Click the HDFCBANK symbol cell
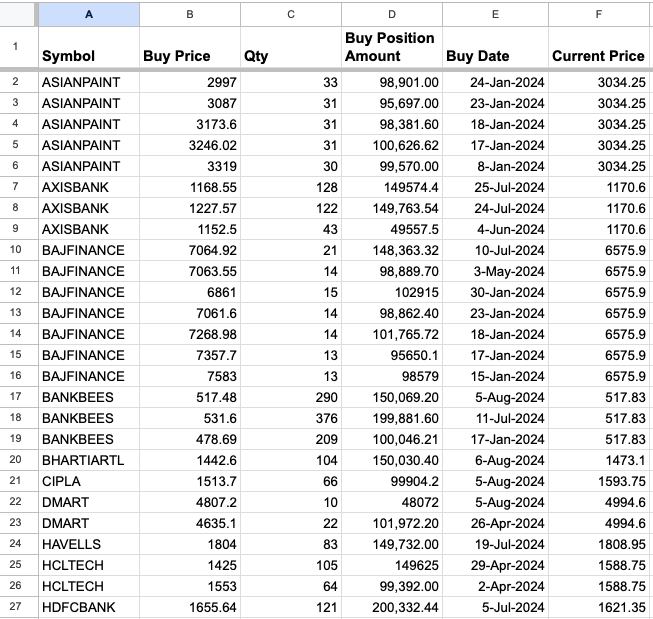 (x=89, y=607)
